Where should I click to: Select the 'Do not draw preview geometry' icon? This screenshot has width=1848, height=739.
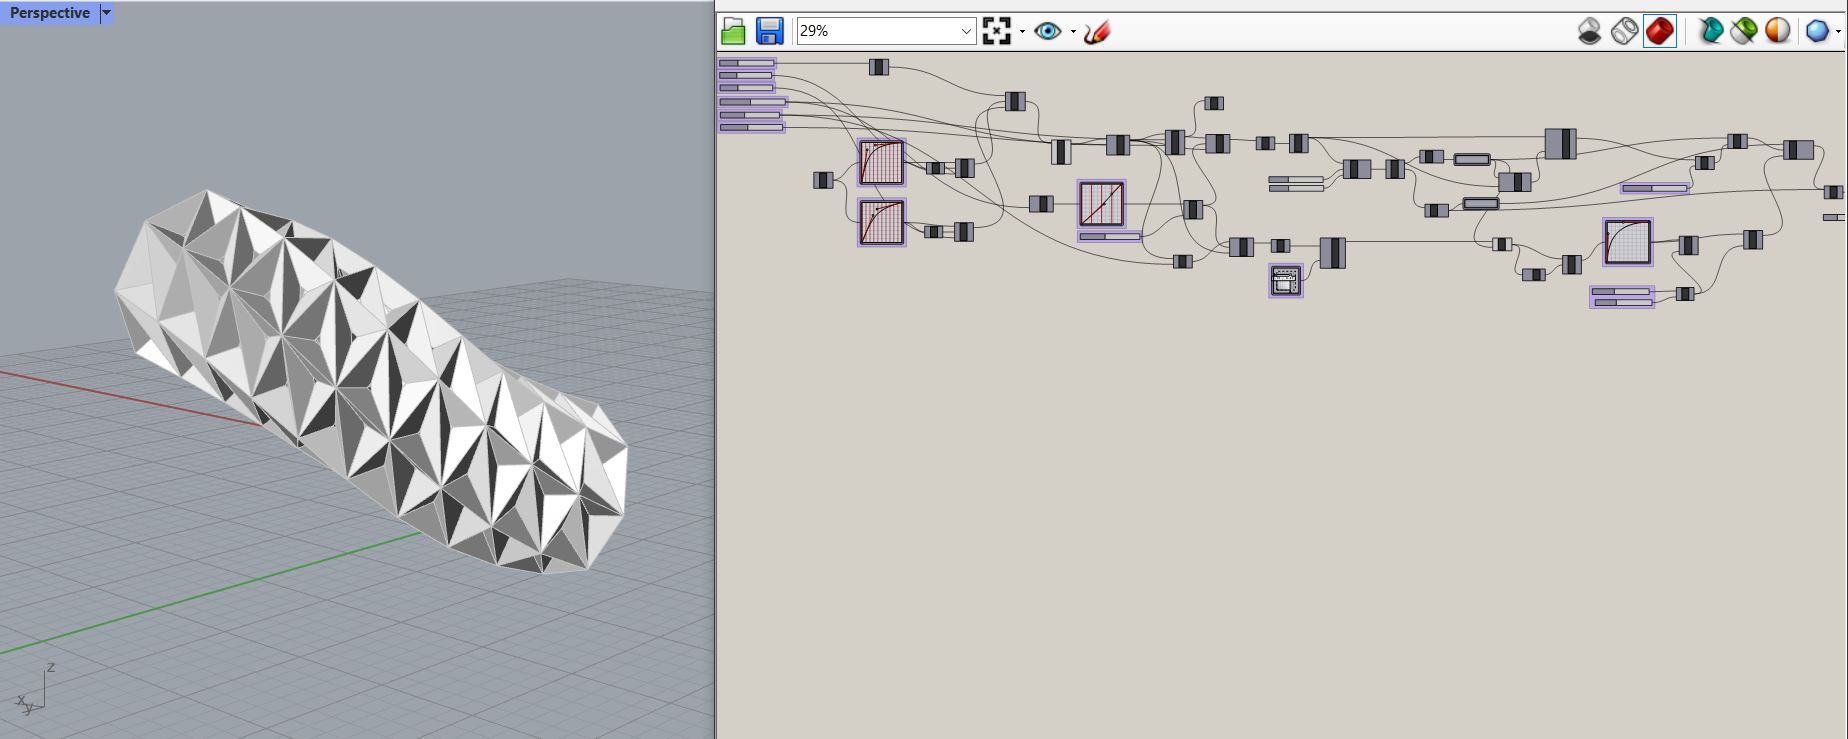[1589, 31]
